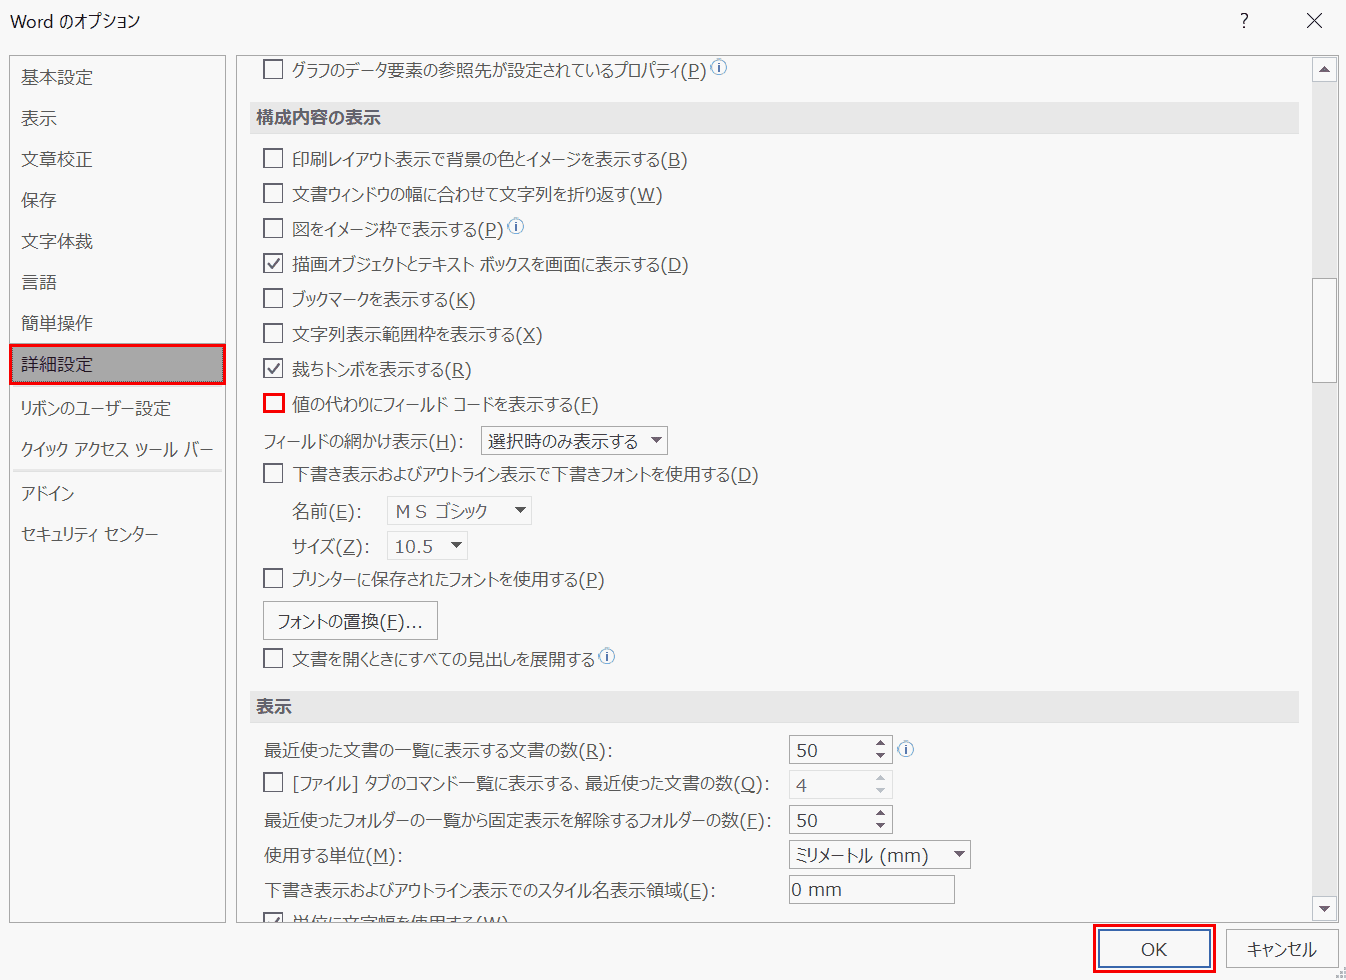Click the help question mark icon
The width and height of the screenshot is (1346, 980).
pyautogui.click(x=1244, y=21)
